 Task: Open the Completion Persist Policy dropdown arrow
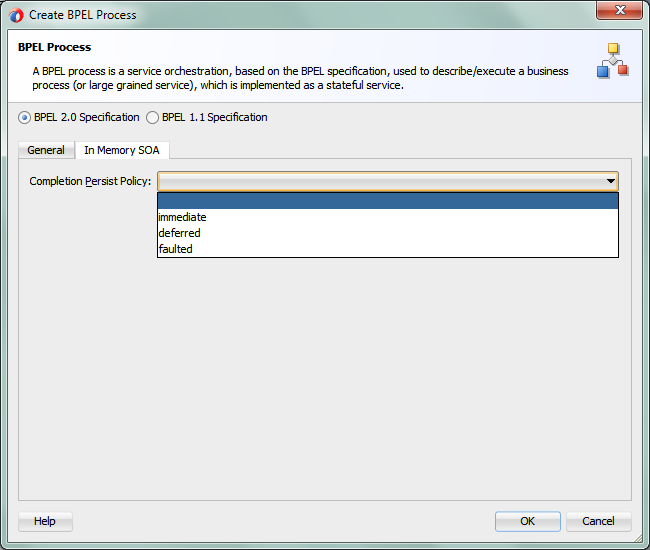(x=610, y=181)
